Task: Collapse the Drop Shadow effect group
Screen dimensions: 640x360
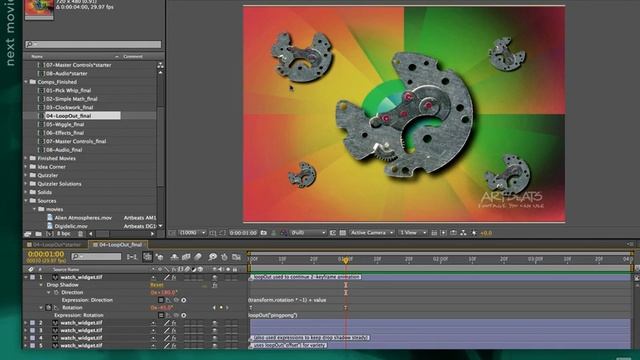Action: click(41, 285)
